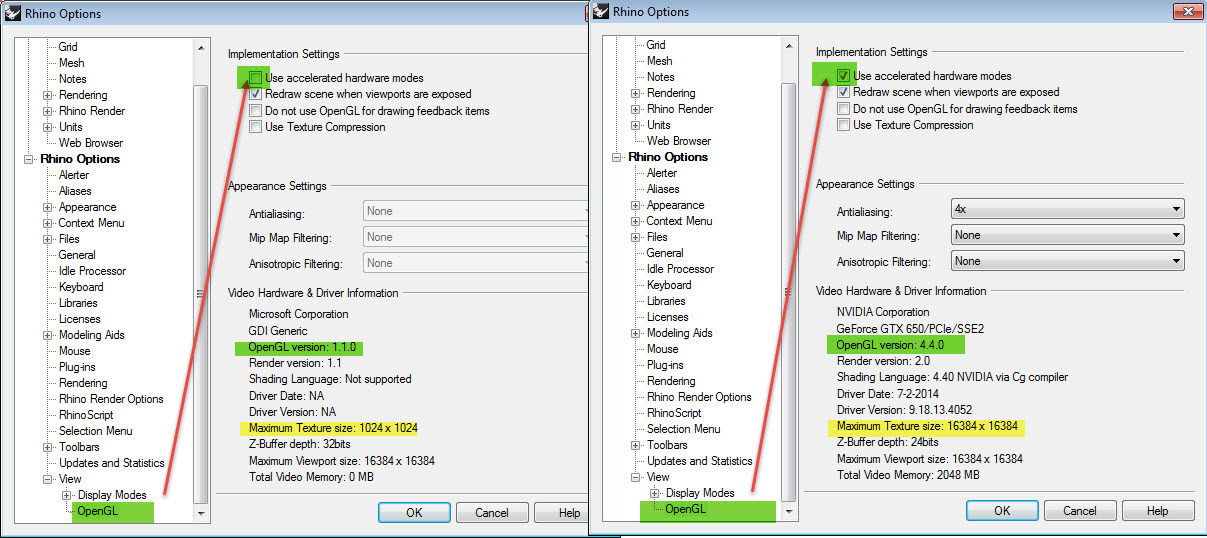The width and height of the screenshot is (1207, 538).
Task: Click the Antialiasing combo box in left window
Action: [475, 211]
